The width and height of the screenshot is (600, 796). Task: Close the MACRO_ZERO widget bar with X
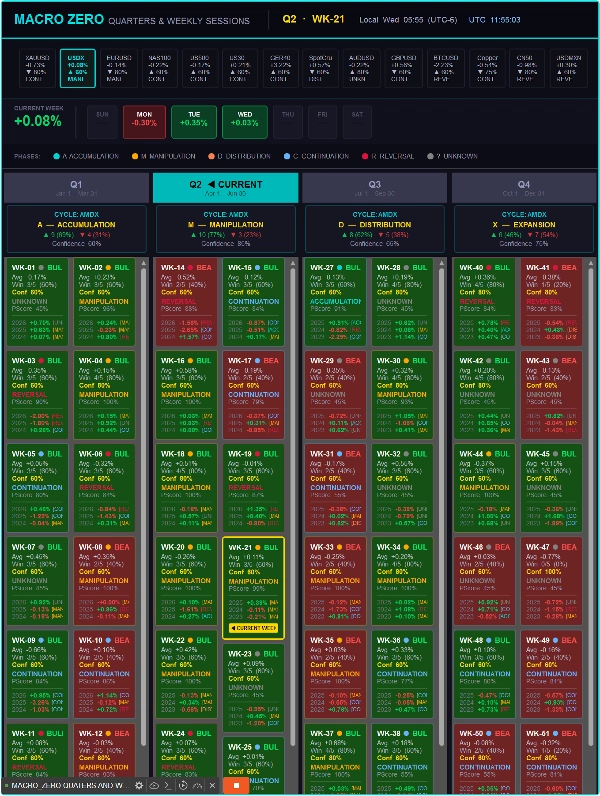pos(212,785)
